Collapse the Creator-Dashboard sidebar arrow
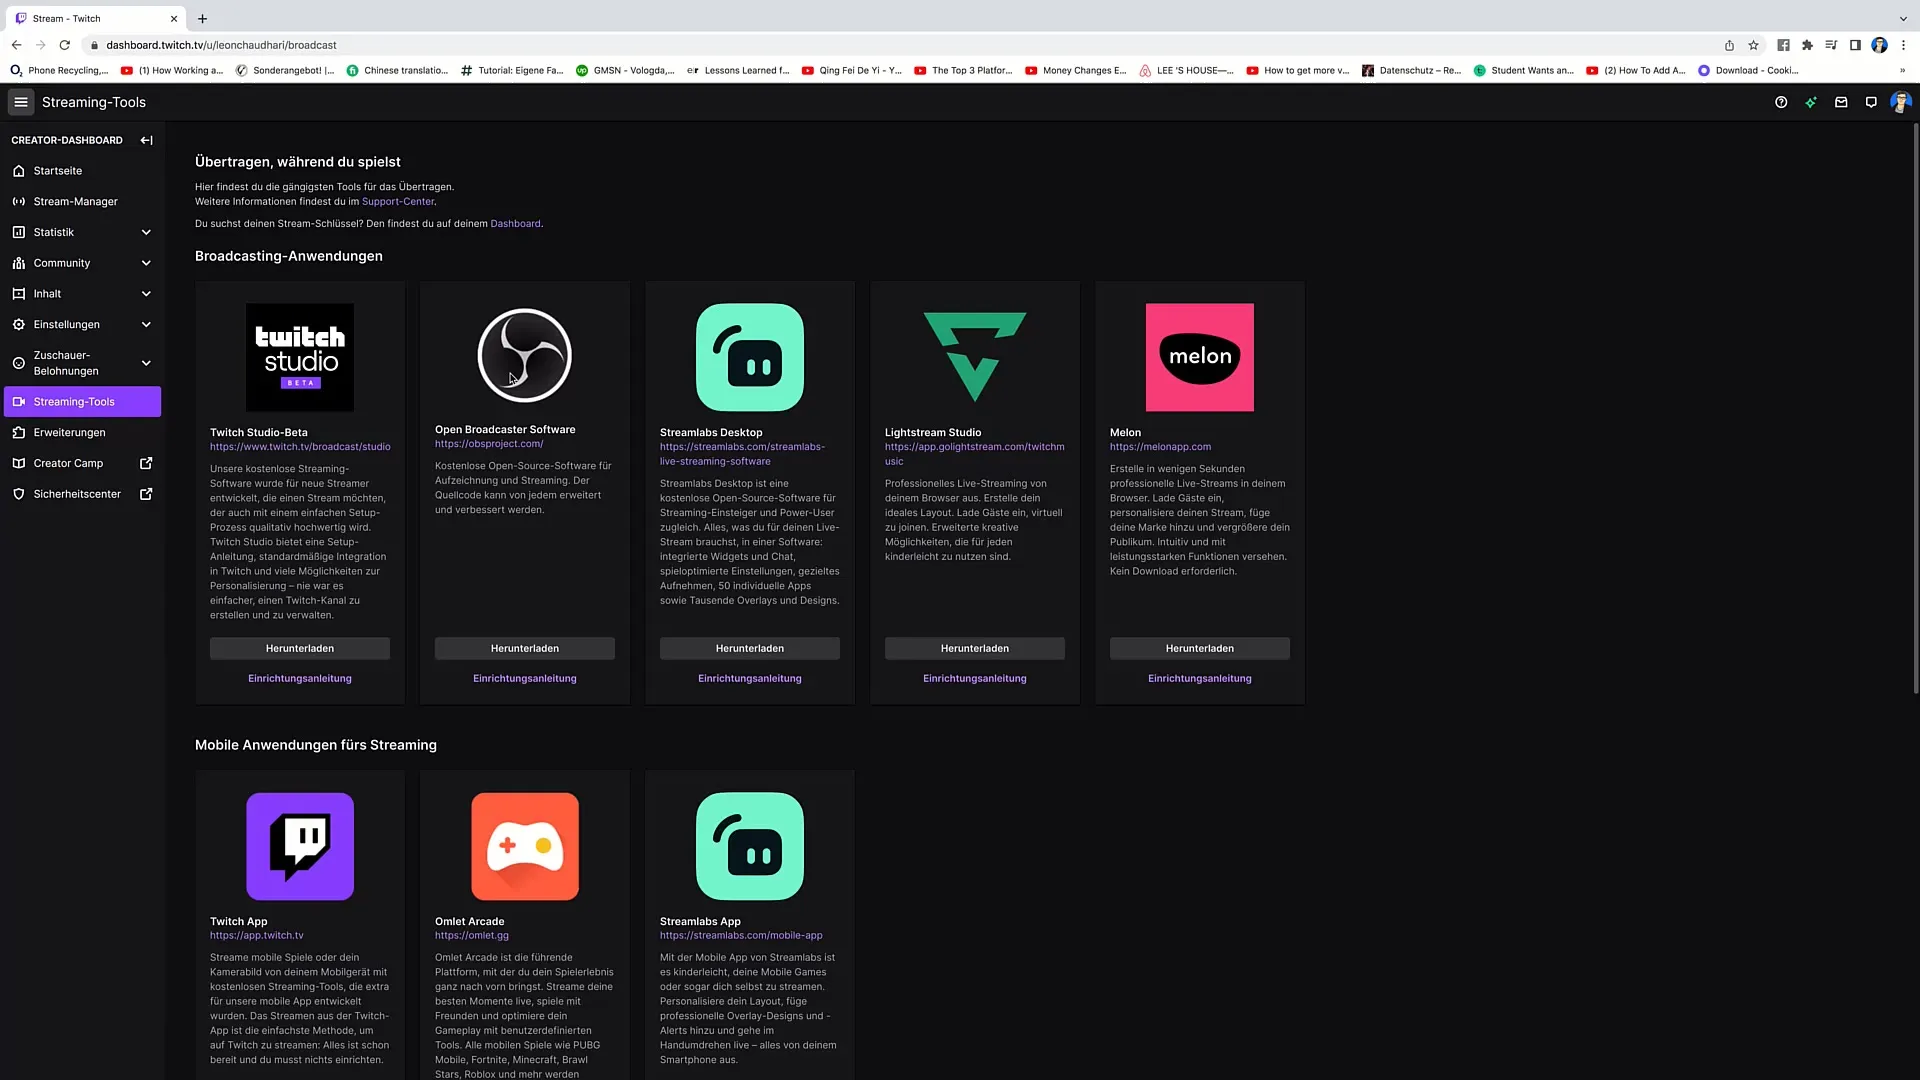Image resolution: width=1920 pixels, height=1080 pixels. (x=146, y=140)
